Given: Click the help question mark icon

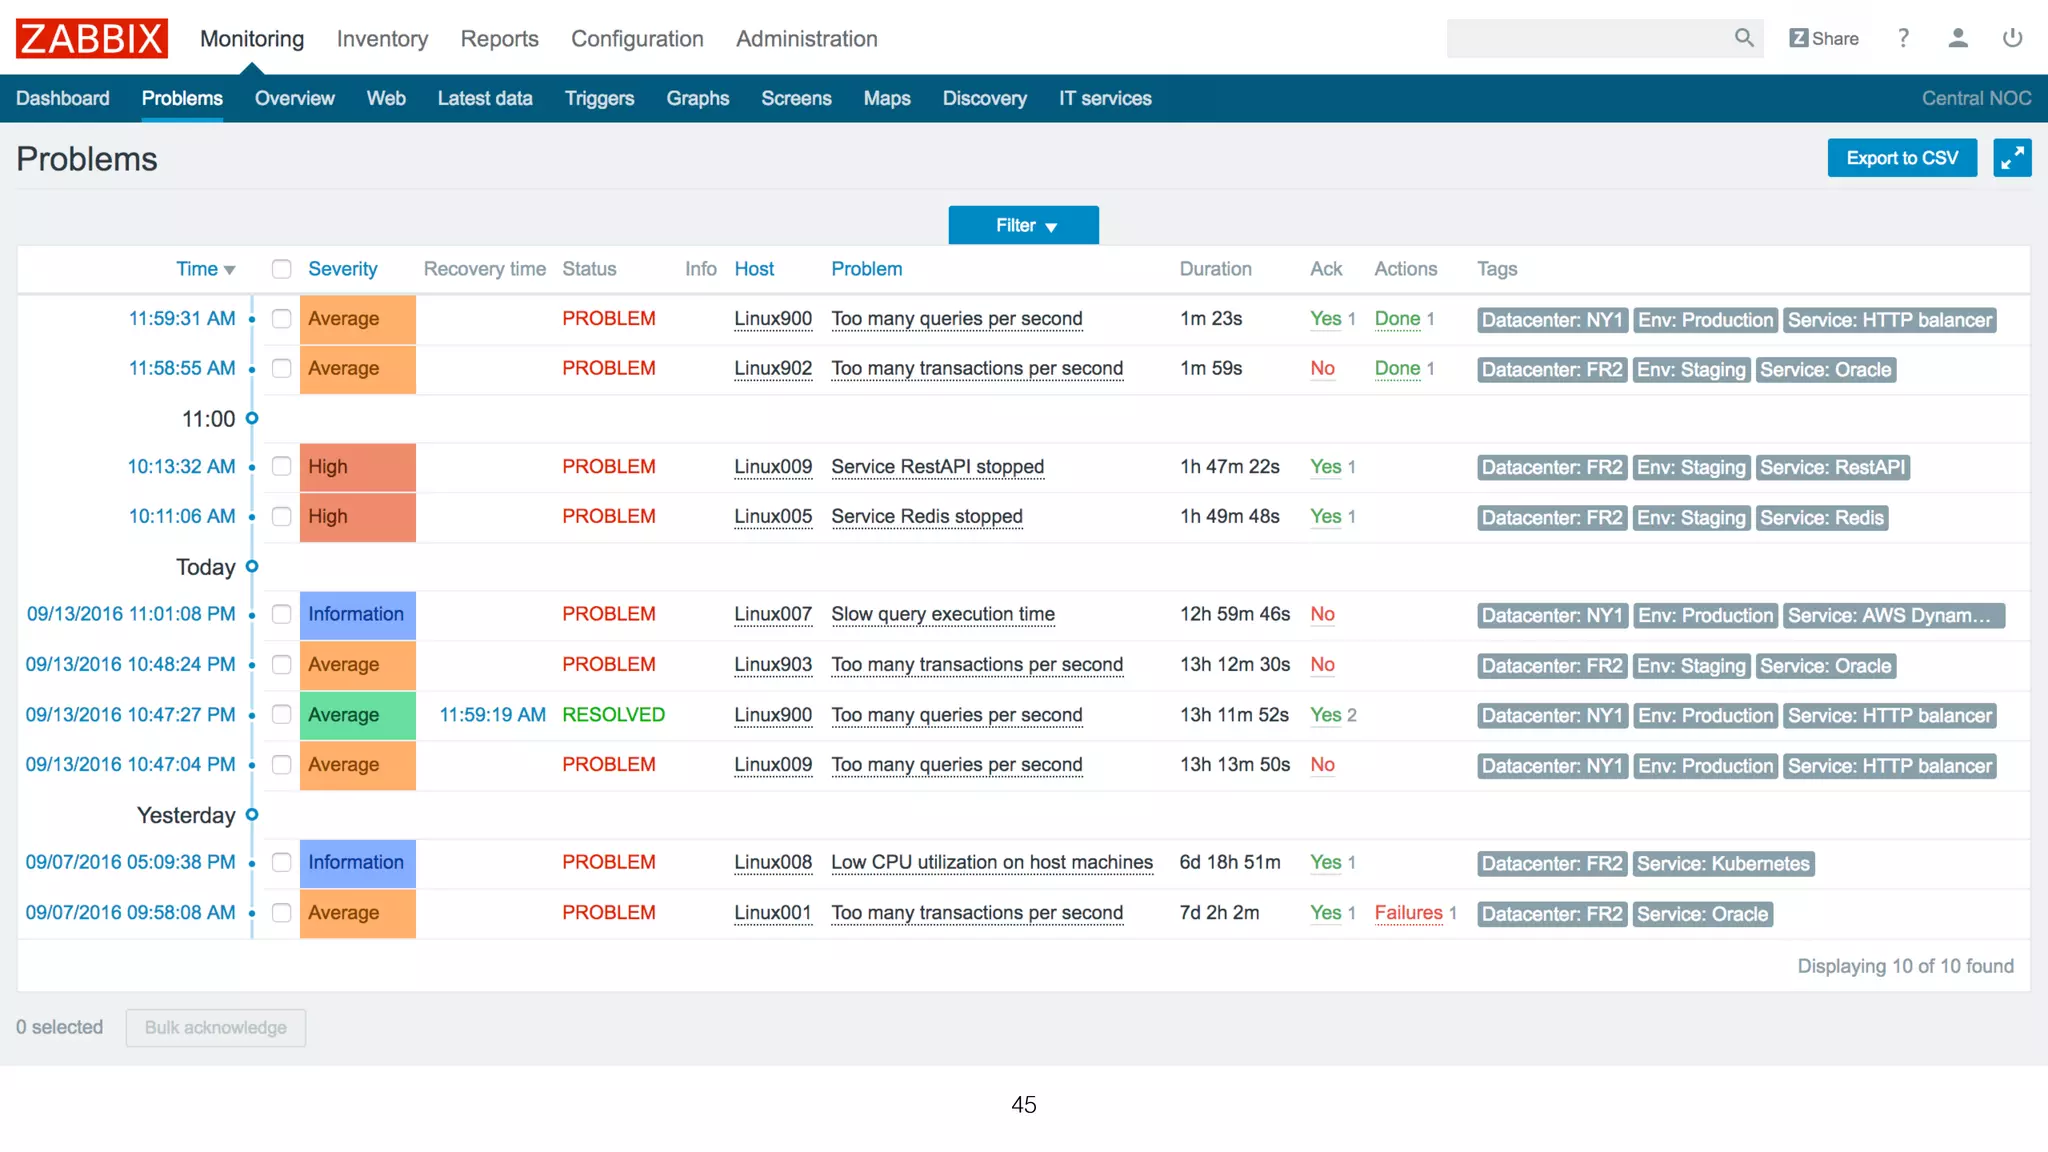Looking at the screenshot, I should [x=1903, y=38].
